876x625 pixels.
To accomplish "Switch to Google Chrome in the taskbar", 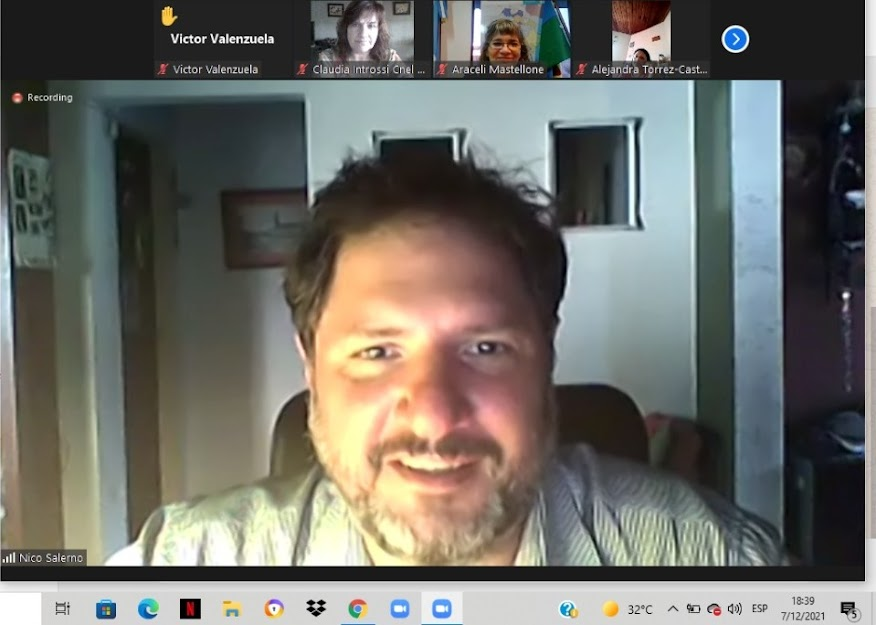I will click(358, 609).
